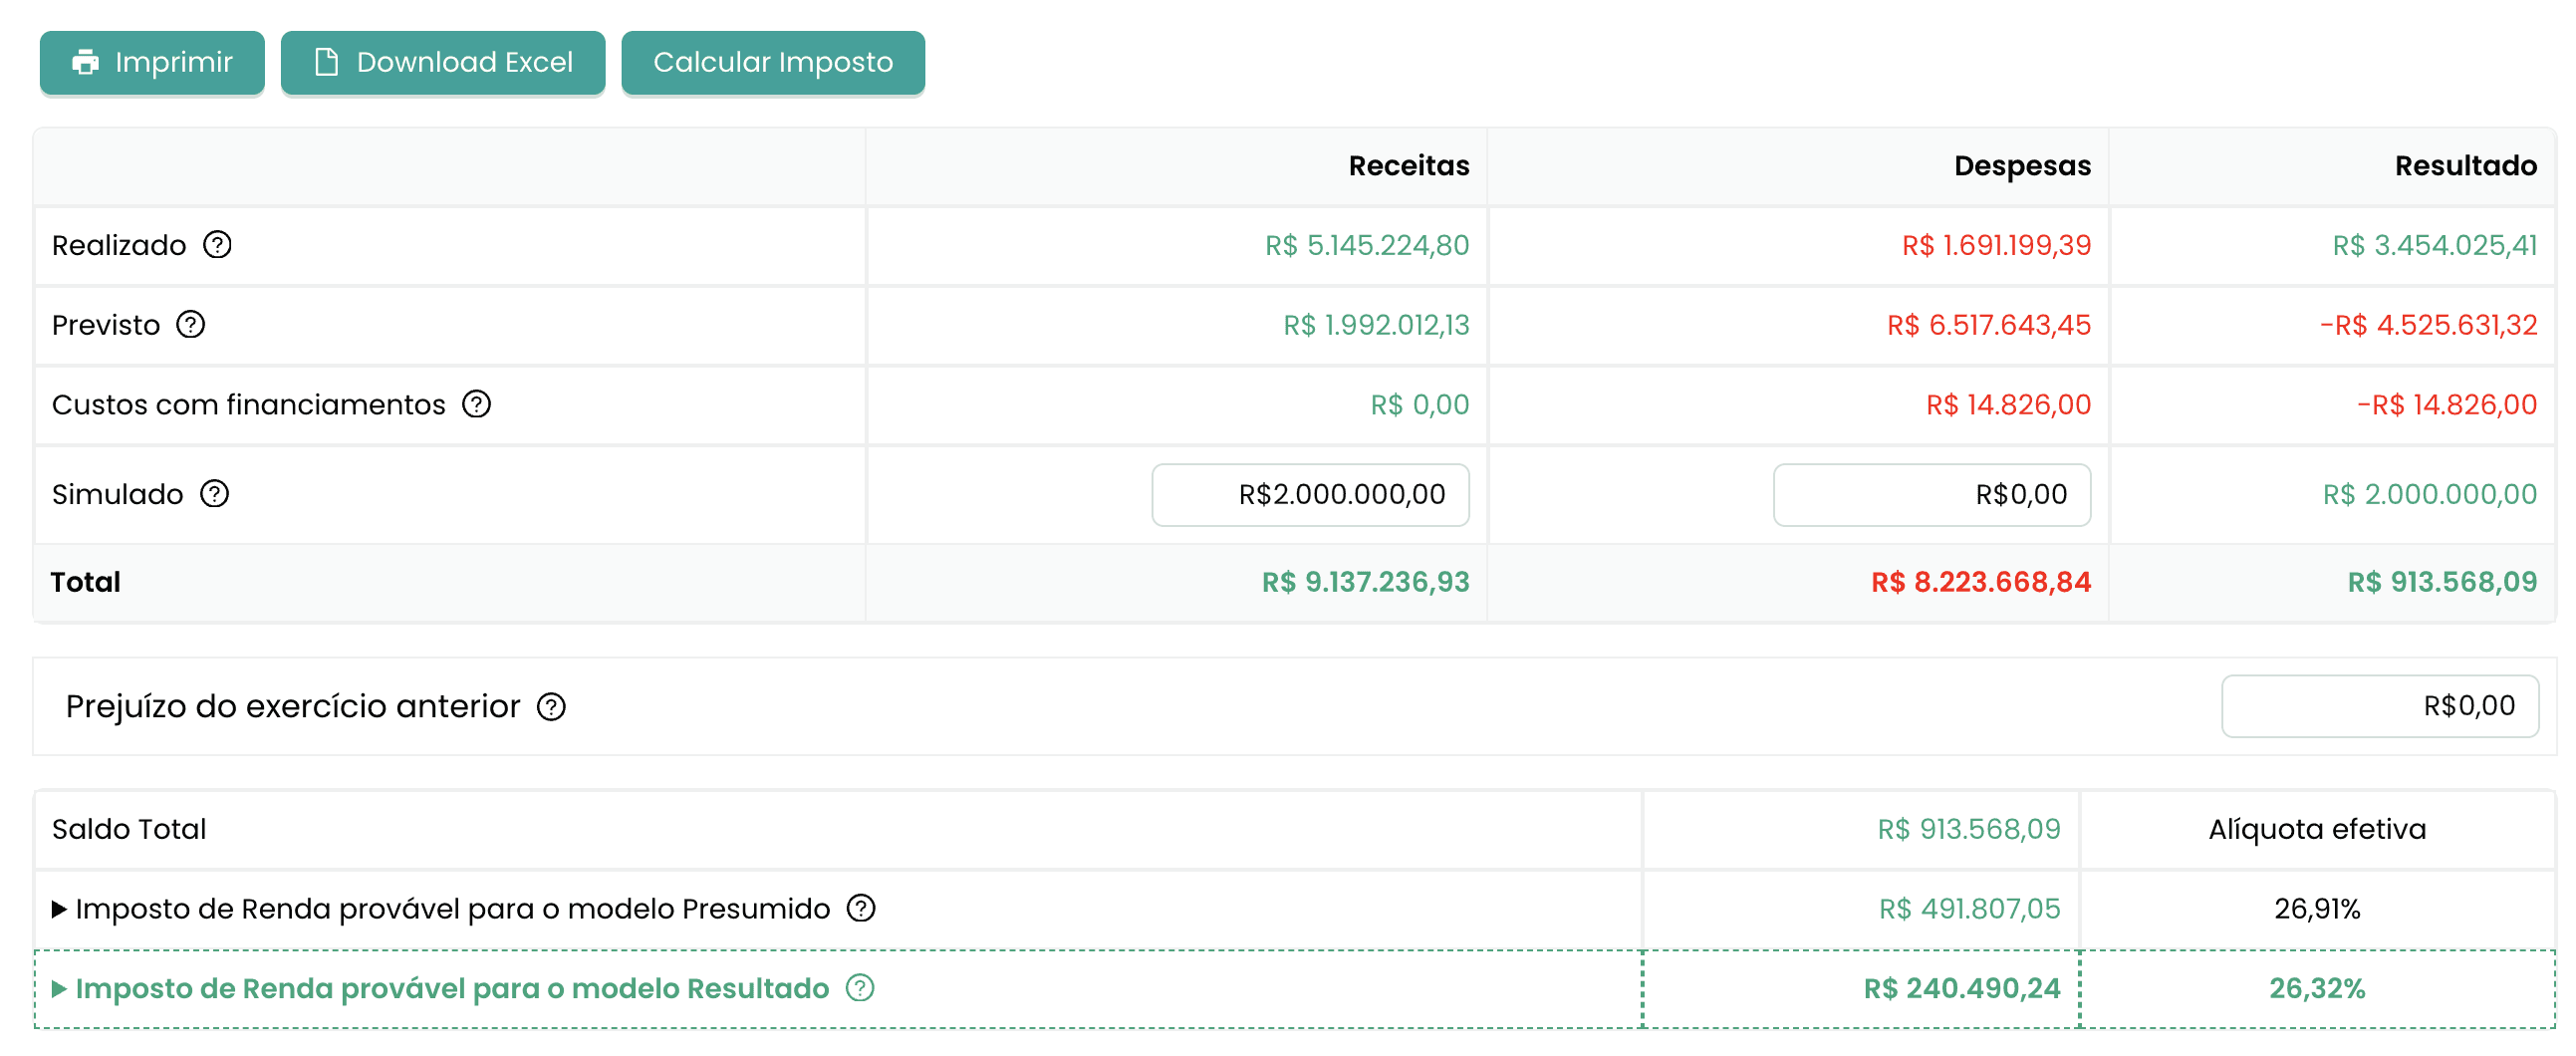The height and width of the screenshot is (1056, 2576).
Task: Focus the Simulado Receitas input field
Action: point(1310,494)
